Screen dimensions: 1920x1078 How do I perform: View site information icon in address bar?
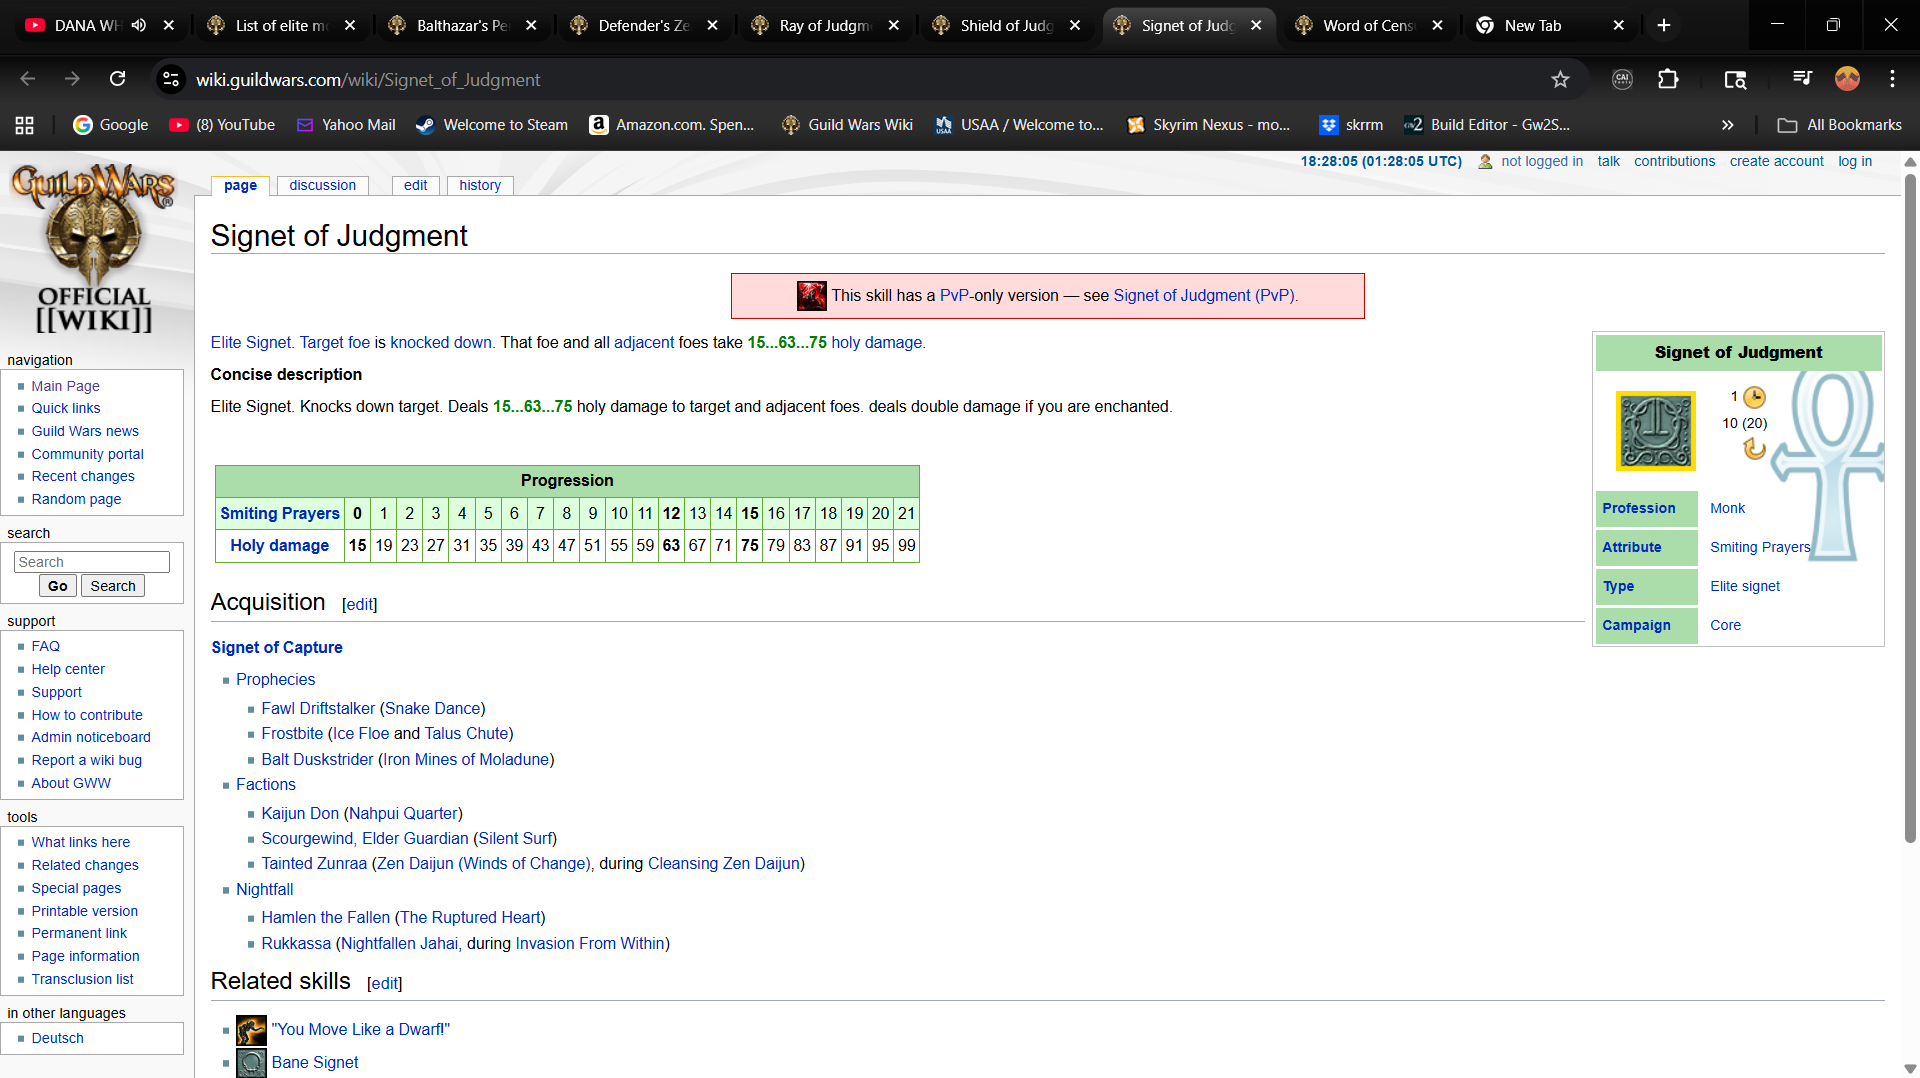(x=171, y=79)
